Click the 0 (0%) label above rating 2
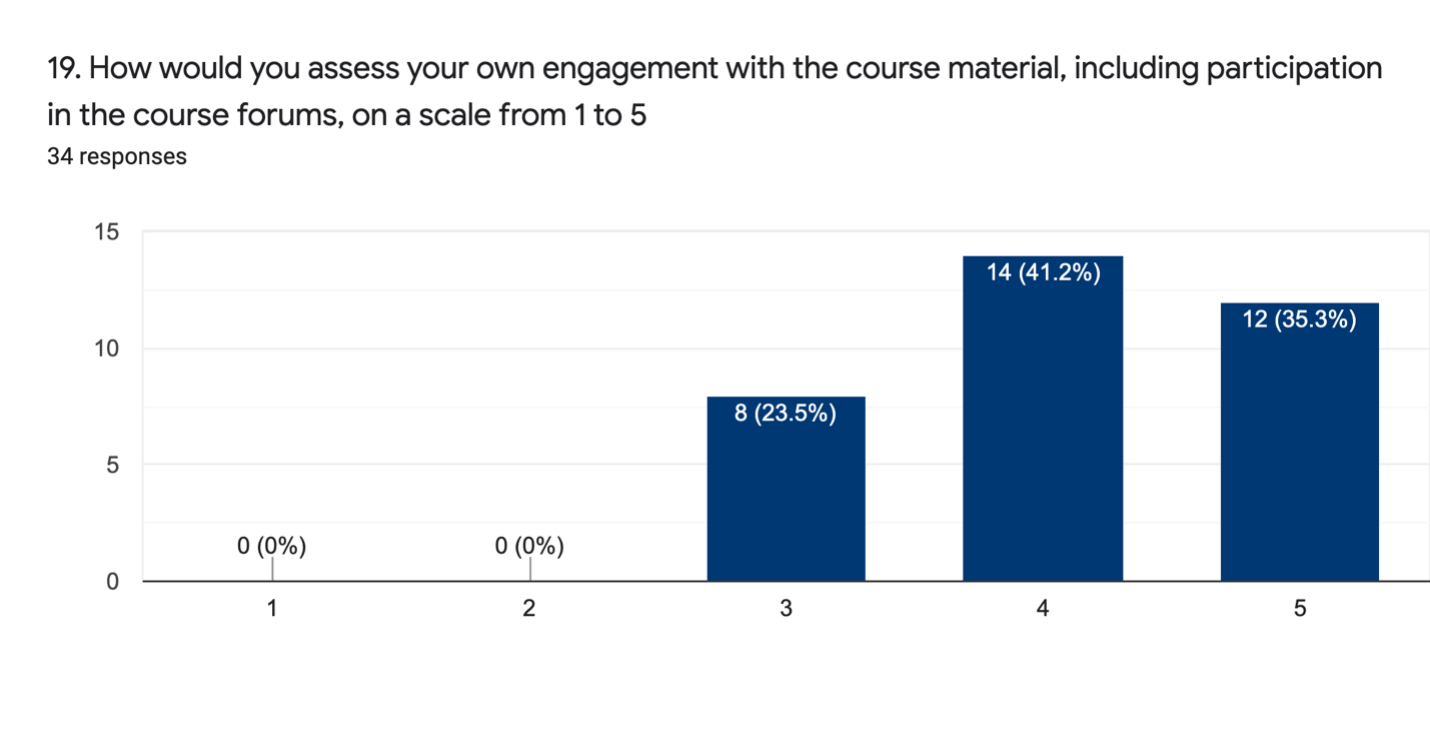The image size is (1430, 730). pyautogui.click(x=530, y=546)
